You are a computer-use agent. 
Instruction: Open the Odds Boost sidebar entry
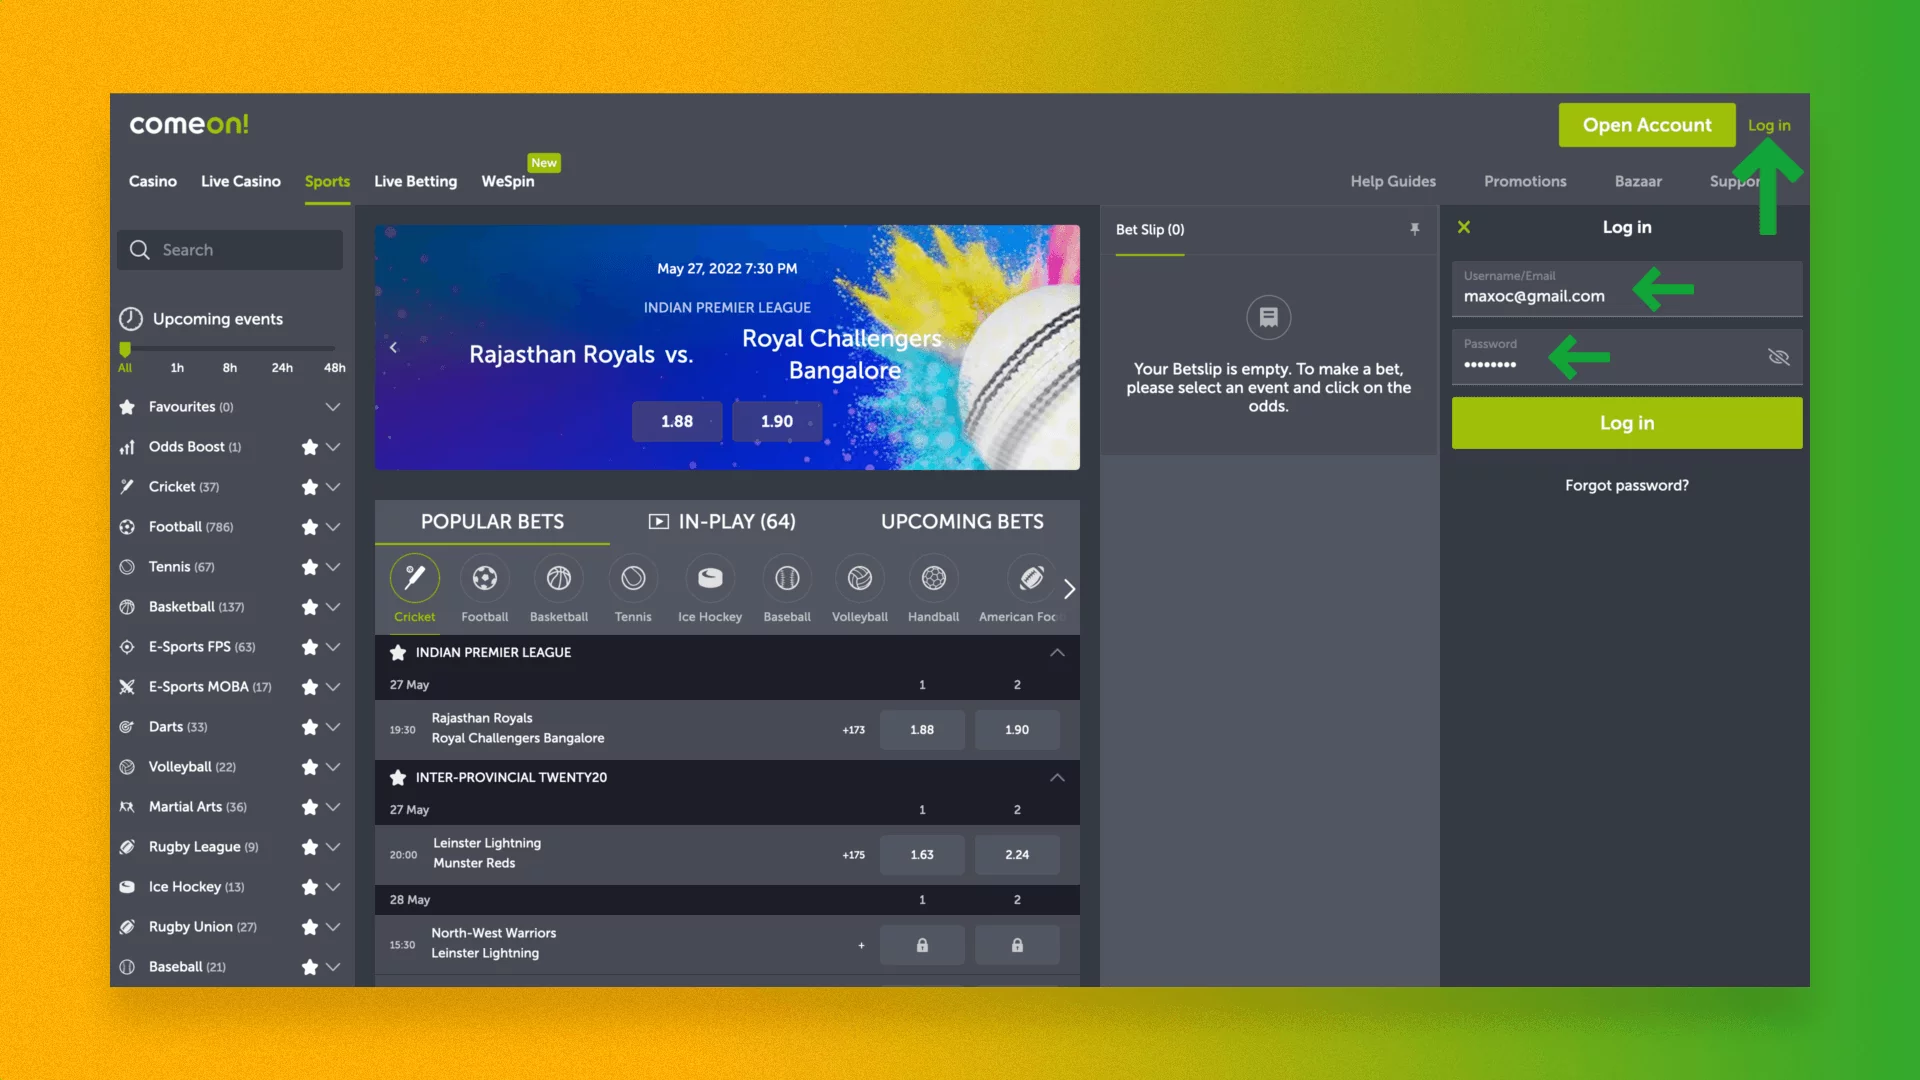[x=195, y=447]
